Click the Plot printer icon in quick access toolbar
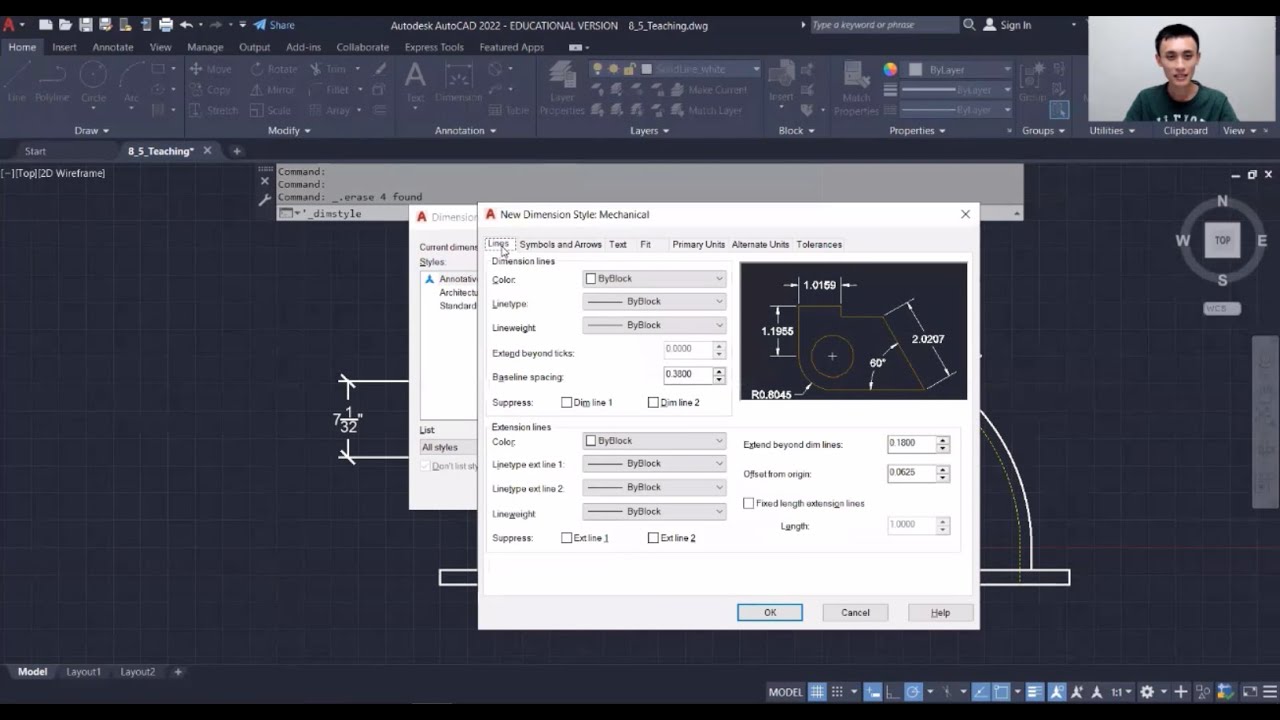Image resolution: width=1280 pixels, height=720 pixels. pyautogui.click(x=166, y=24)
